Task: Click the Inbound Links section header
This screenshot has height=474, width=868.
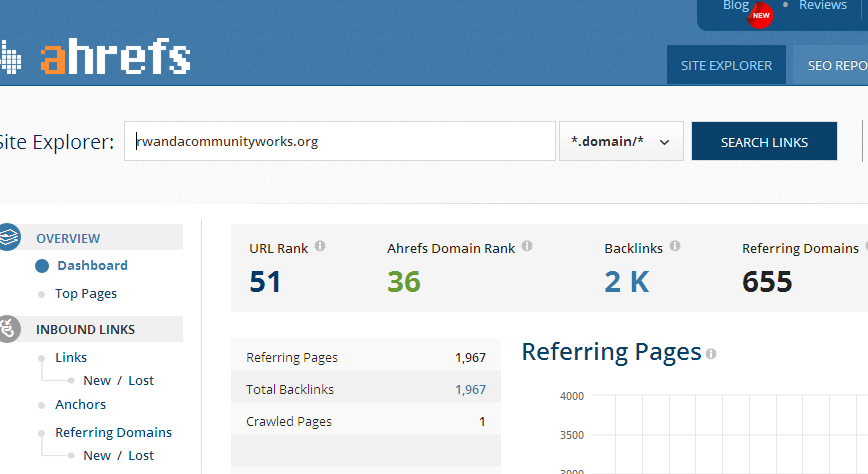Action: tap(85, 329)
